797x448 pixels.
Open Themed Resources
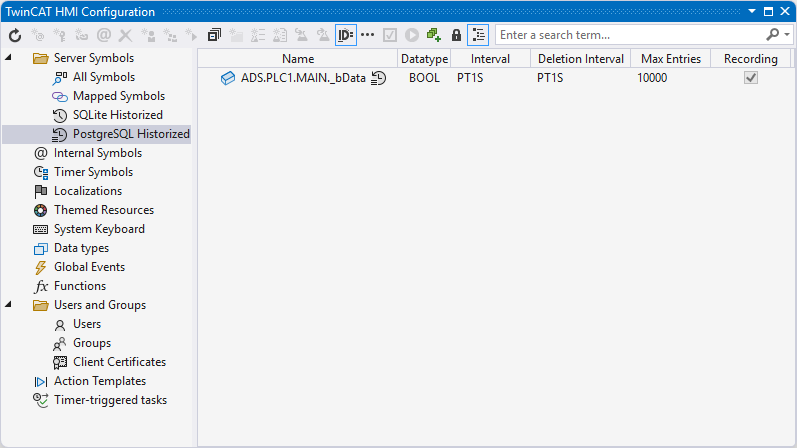tap(104, 210)
